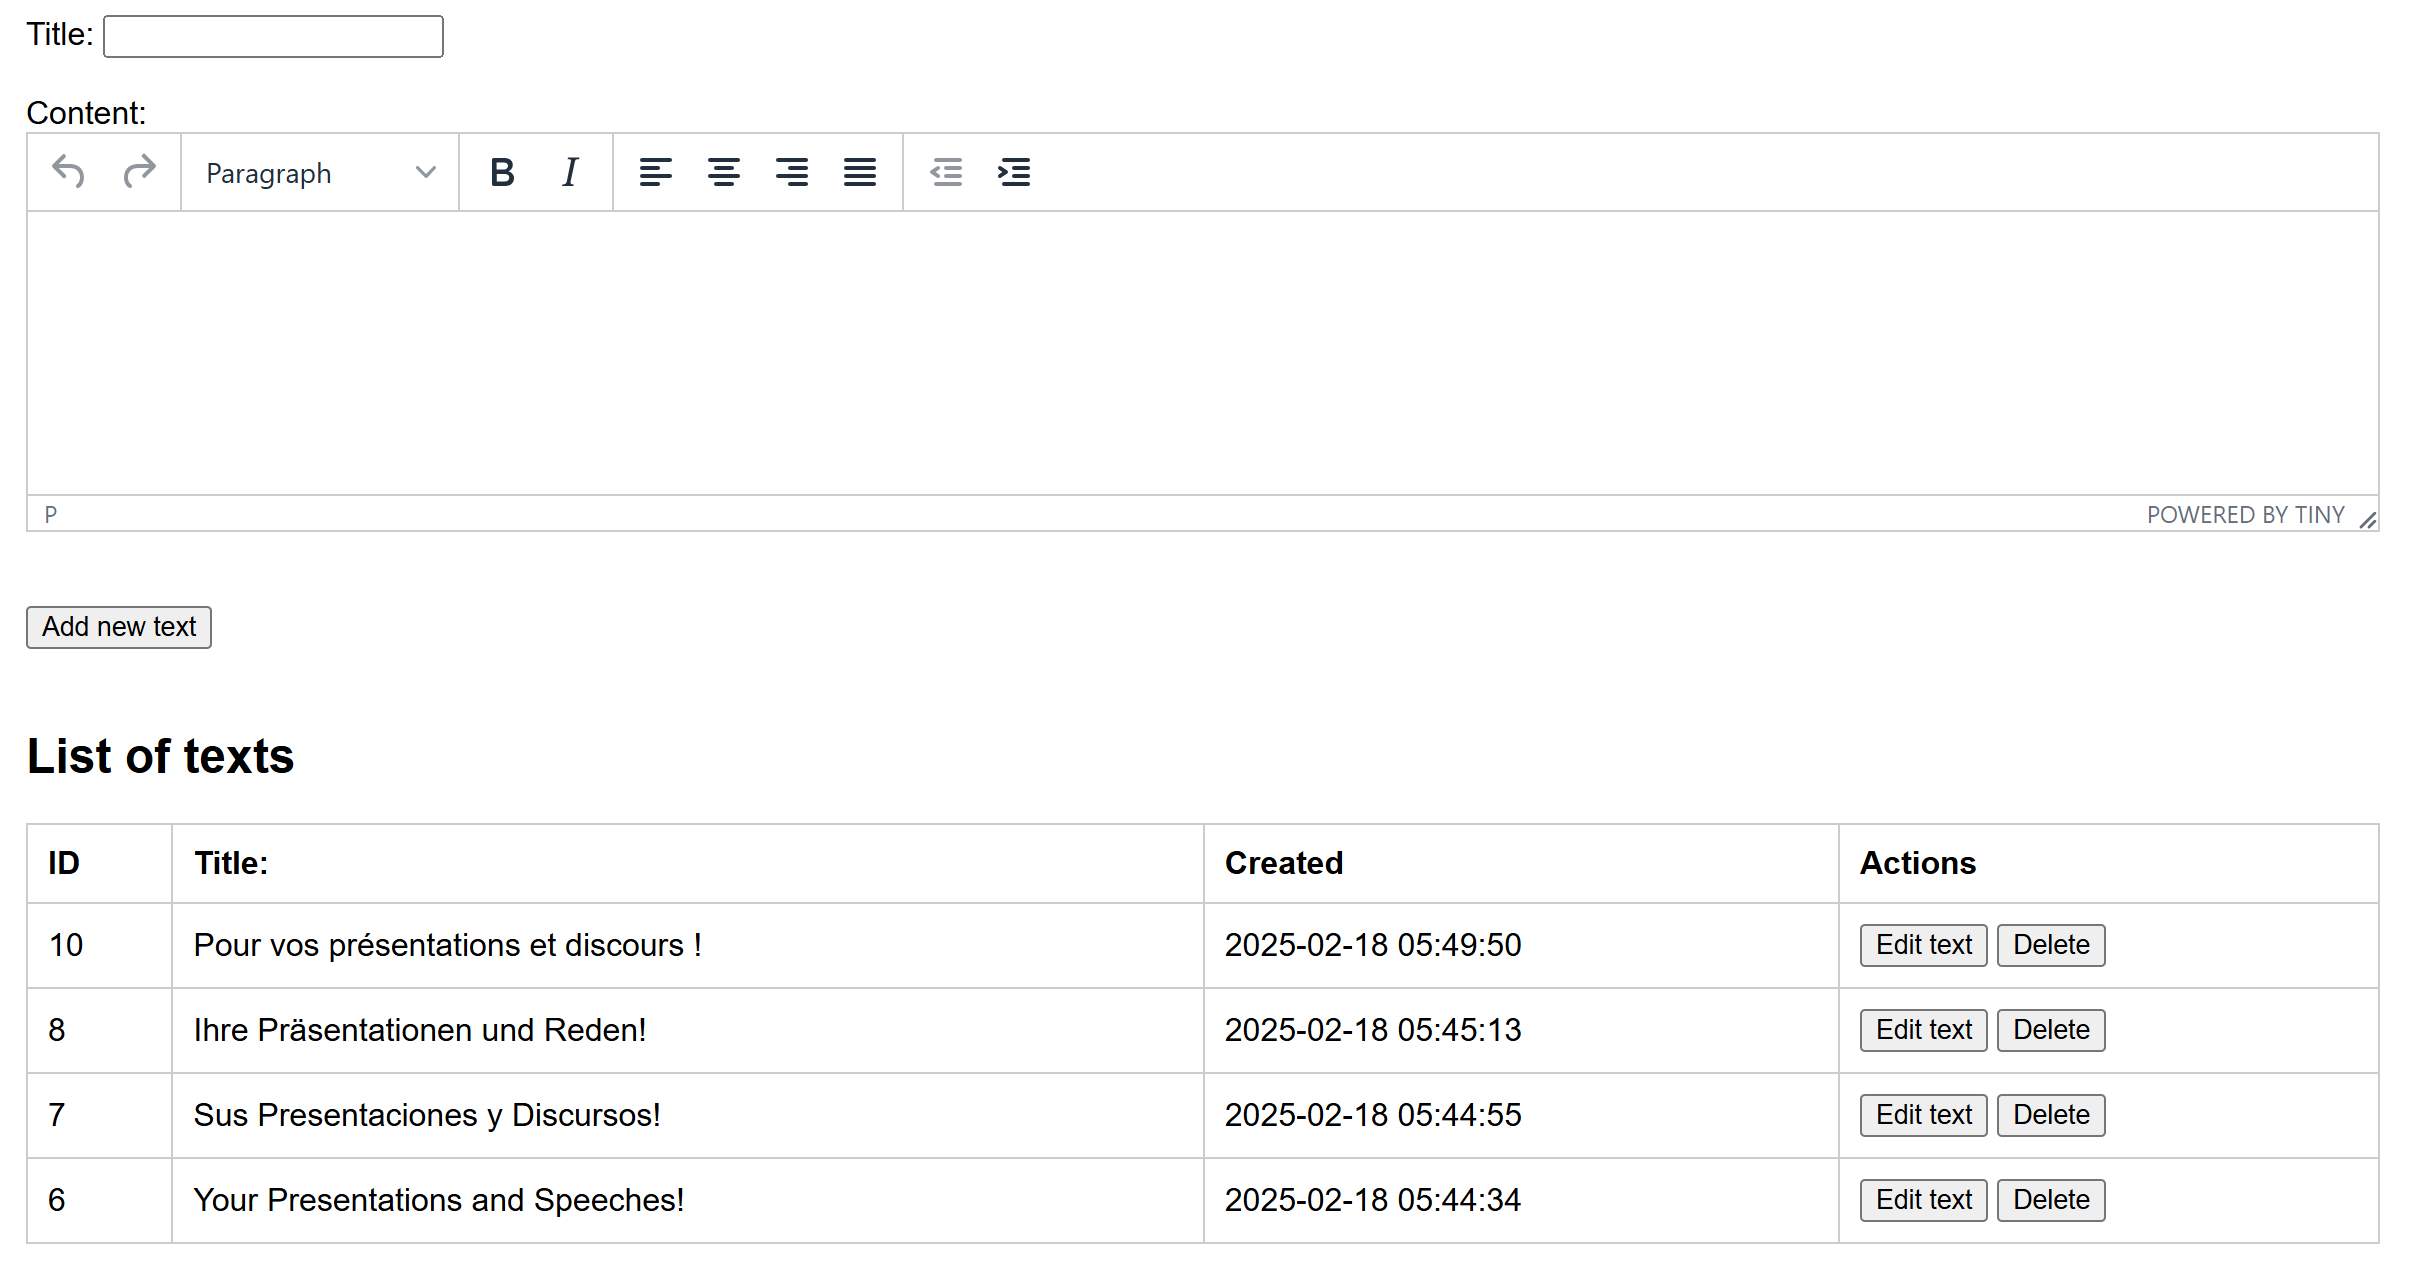Toggle italic formatting

pos(570,172)
